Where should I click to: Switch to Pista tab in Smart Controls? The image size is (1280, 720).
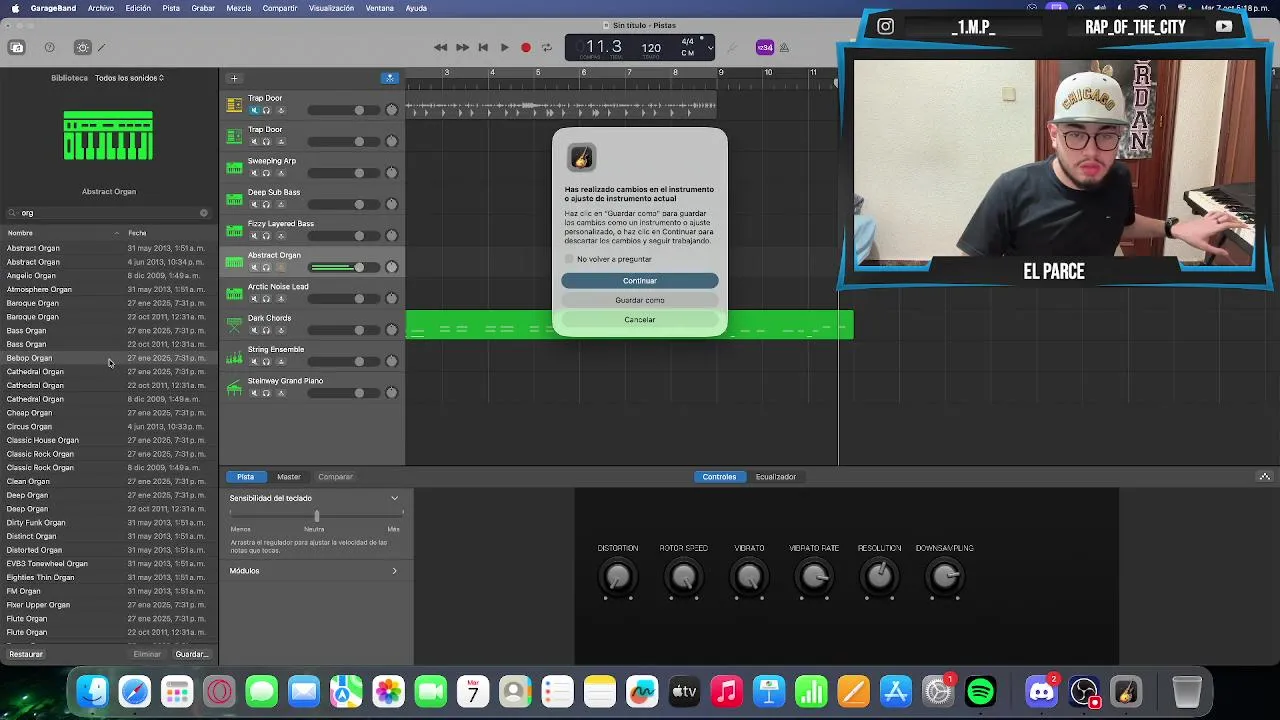[x=245, y=477]
